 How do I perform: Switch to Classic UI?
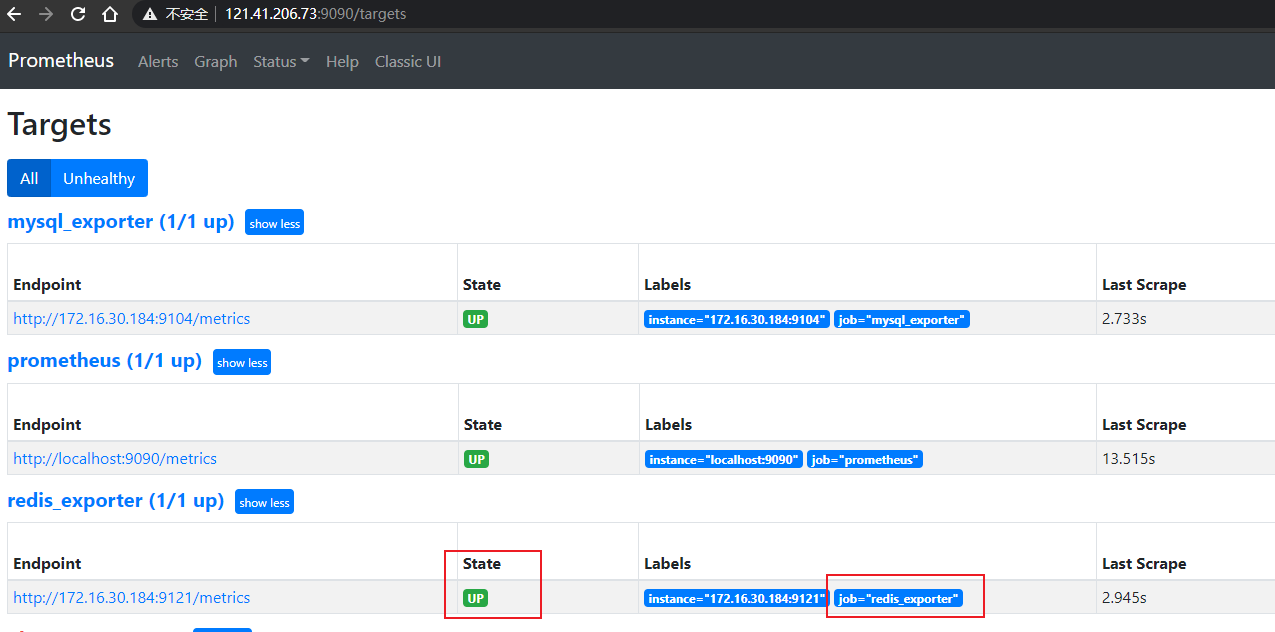tap(408, 62)
